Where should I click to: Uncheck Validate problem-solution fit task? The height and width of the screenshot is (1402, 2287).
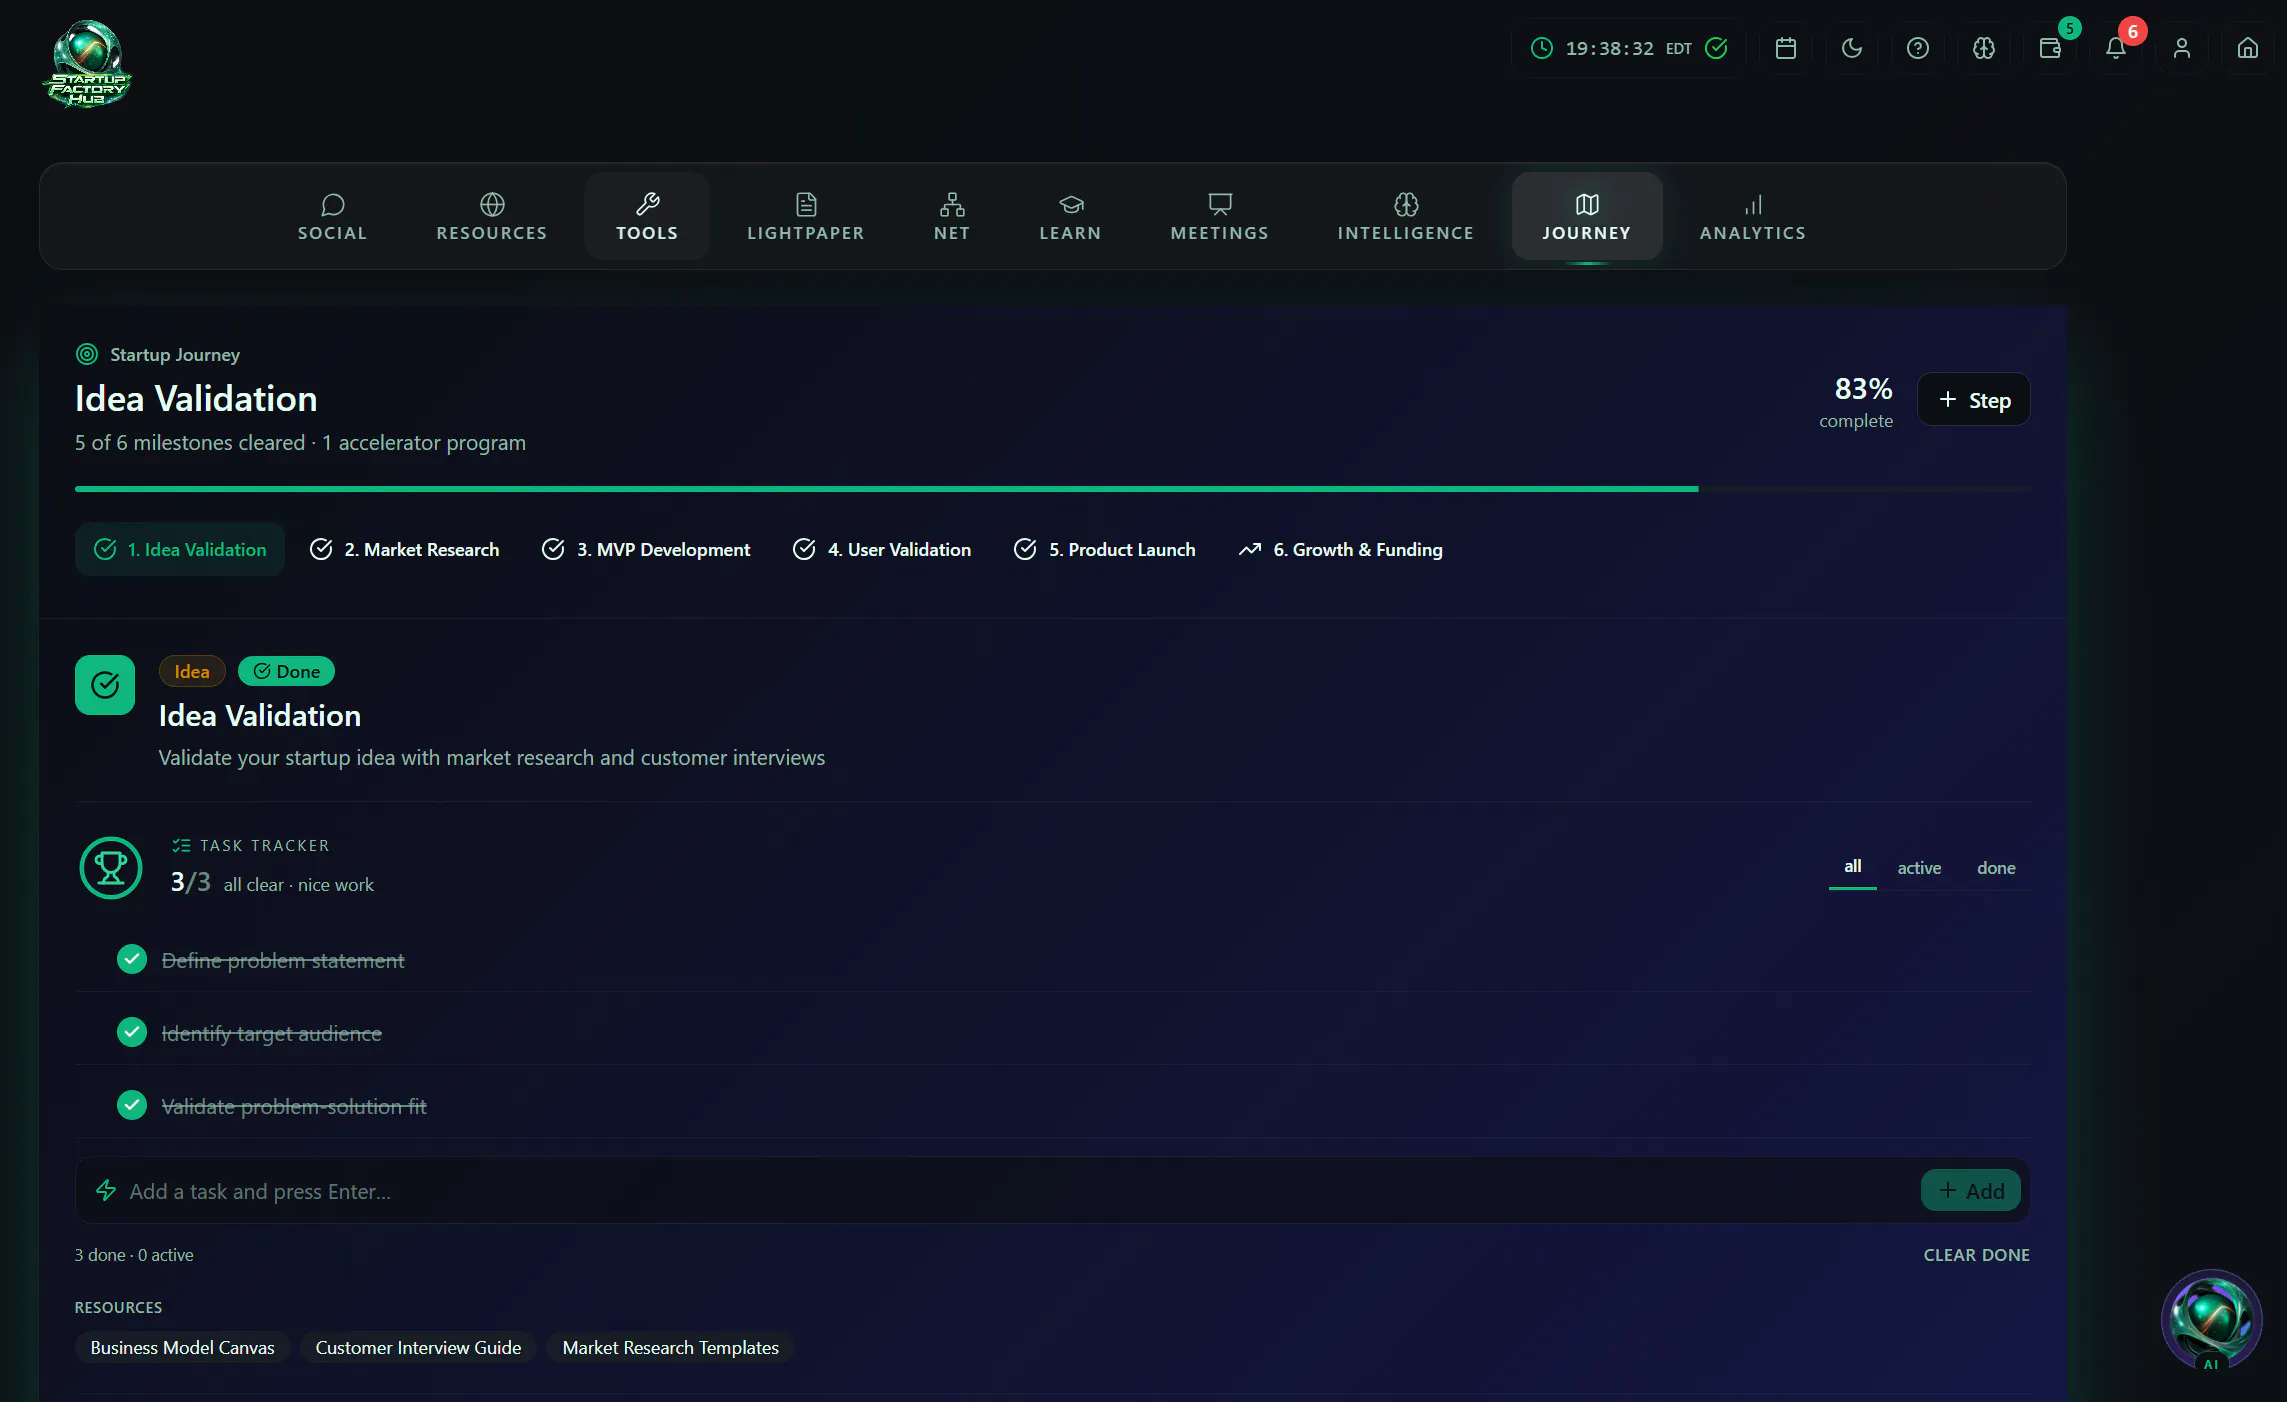pyautogui.click(x=132, y=1105)
